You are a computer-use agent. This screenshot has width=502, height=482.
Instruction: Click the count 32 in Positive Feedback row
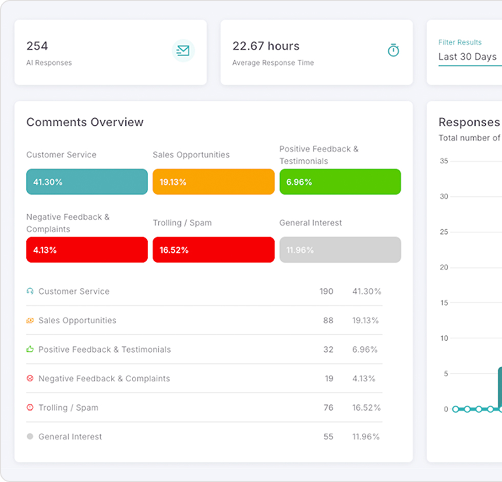[x=328, y=349]
